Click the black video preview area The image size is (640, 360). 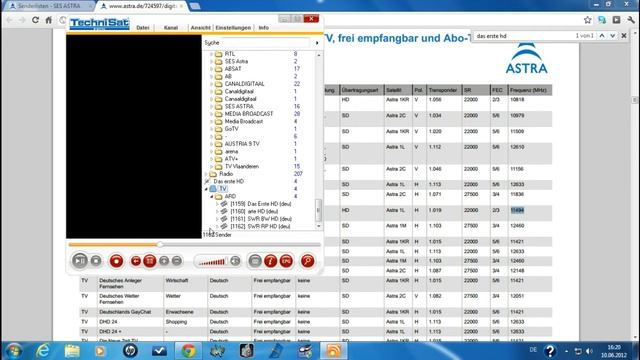click(x=134, y=137)
